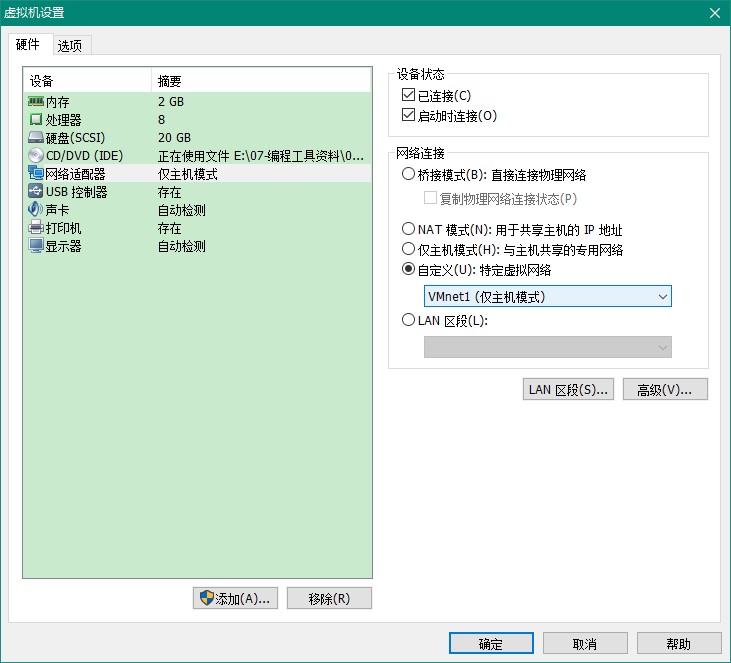Switch to the 选项 tab
731x663 pixels.
70,45
